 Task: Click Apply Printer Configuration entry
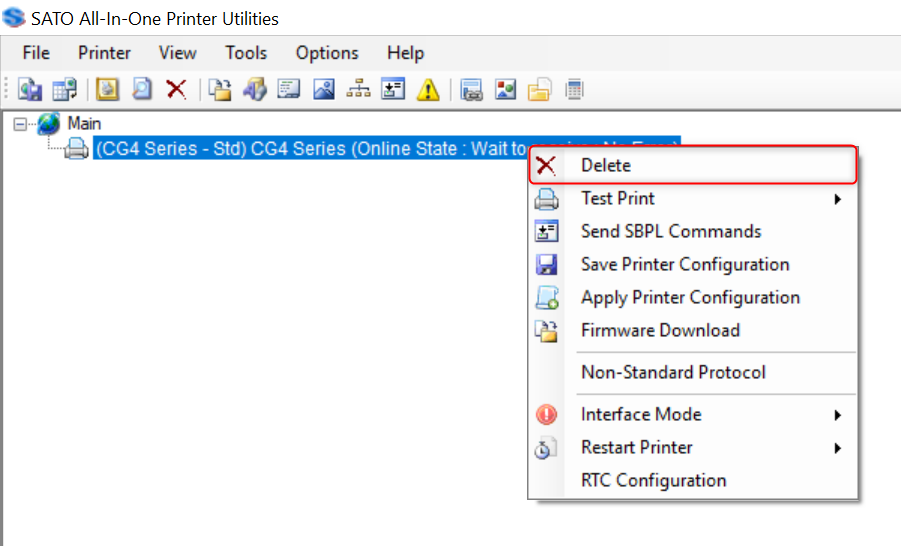tap(690, 298)
